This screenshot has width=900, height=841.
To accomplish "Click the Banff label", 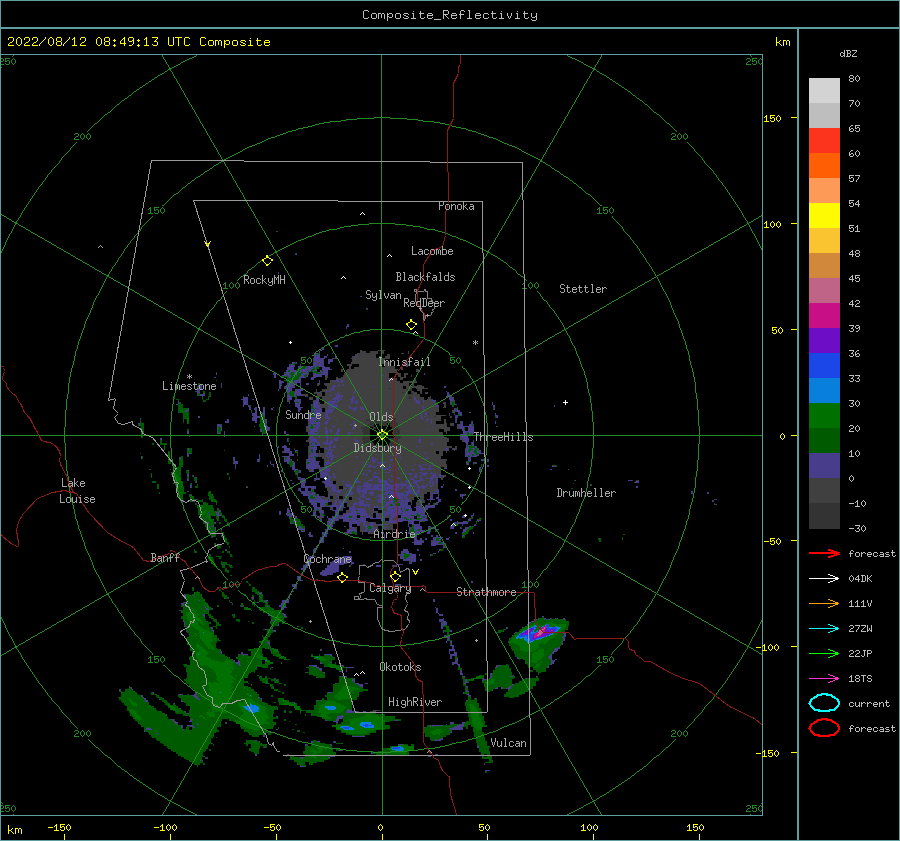I will coord(165,557).
